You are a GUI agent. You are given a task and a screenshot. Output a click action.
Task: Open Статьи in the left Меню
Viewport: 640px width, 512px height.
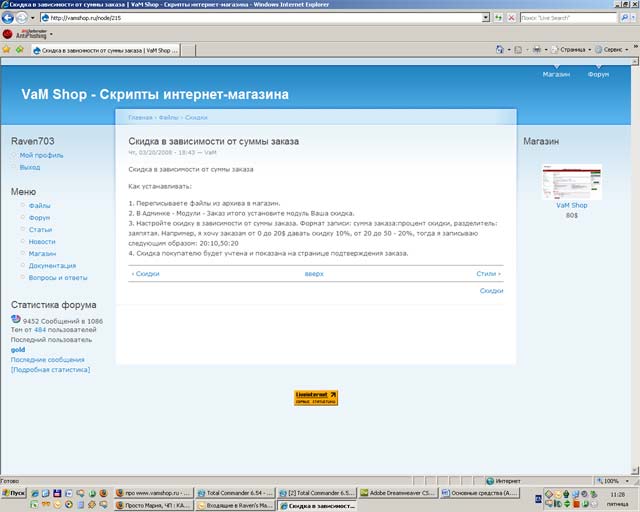(x=40, y=229)
